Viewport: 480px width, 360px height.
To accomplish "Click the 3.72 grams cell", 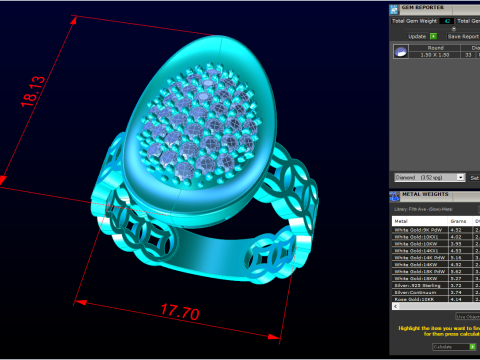I will [x=460, y=285].
